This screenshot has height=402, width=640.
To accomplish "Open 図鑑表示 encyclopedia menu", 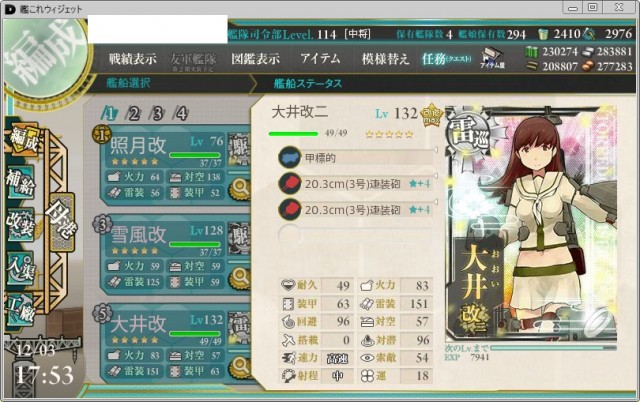I will click(256, 59).
